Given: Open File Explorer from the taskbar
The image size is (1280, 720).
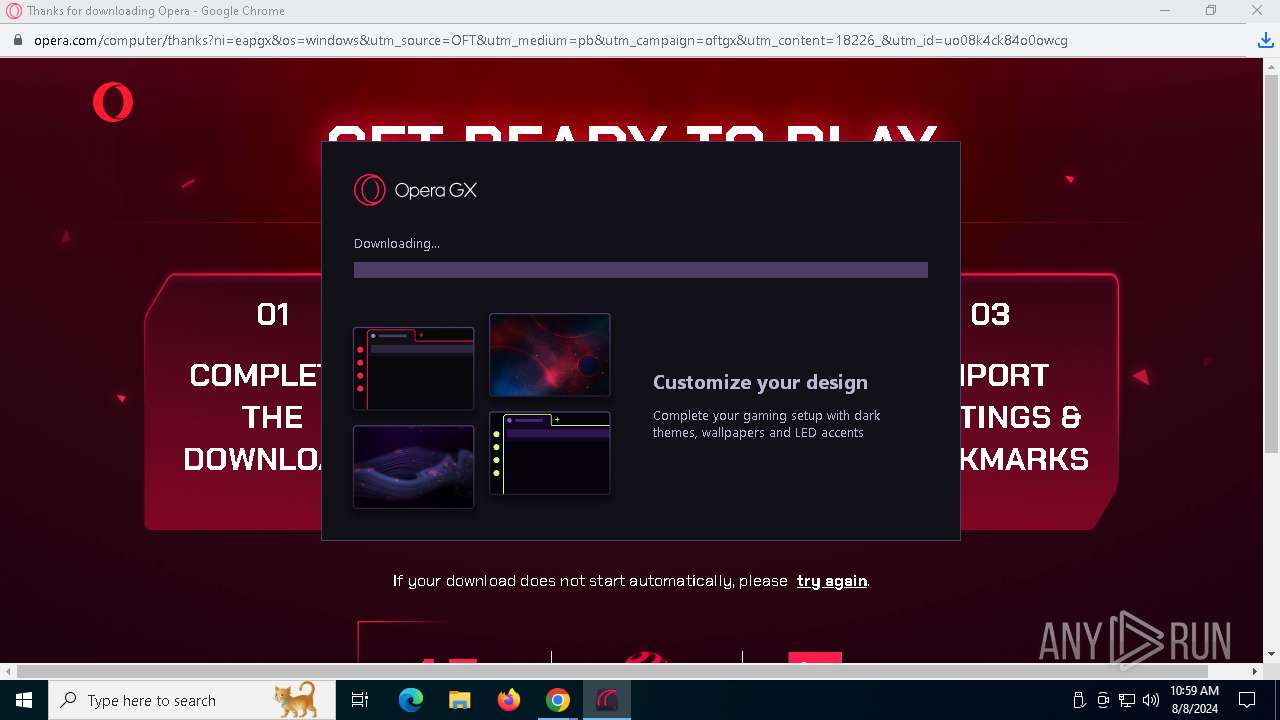Looking at the screenshot, I should (459, 700).
